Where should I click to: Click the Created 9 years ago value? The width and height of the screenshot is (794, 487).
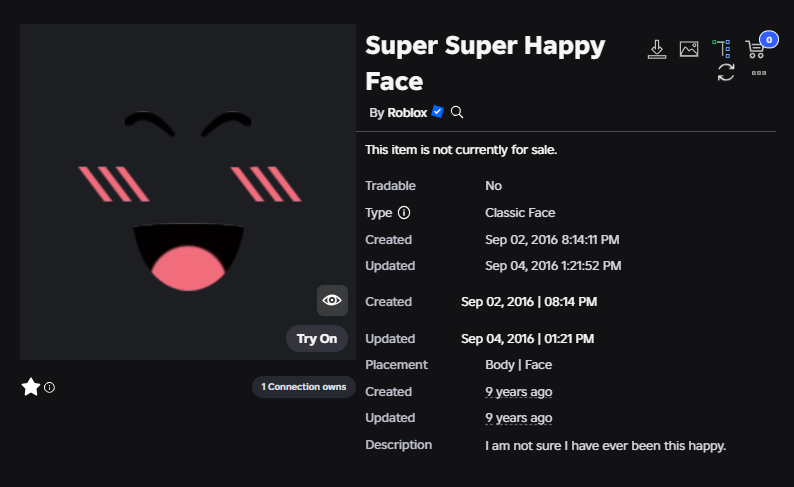tap(519, 392)
